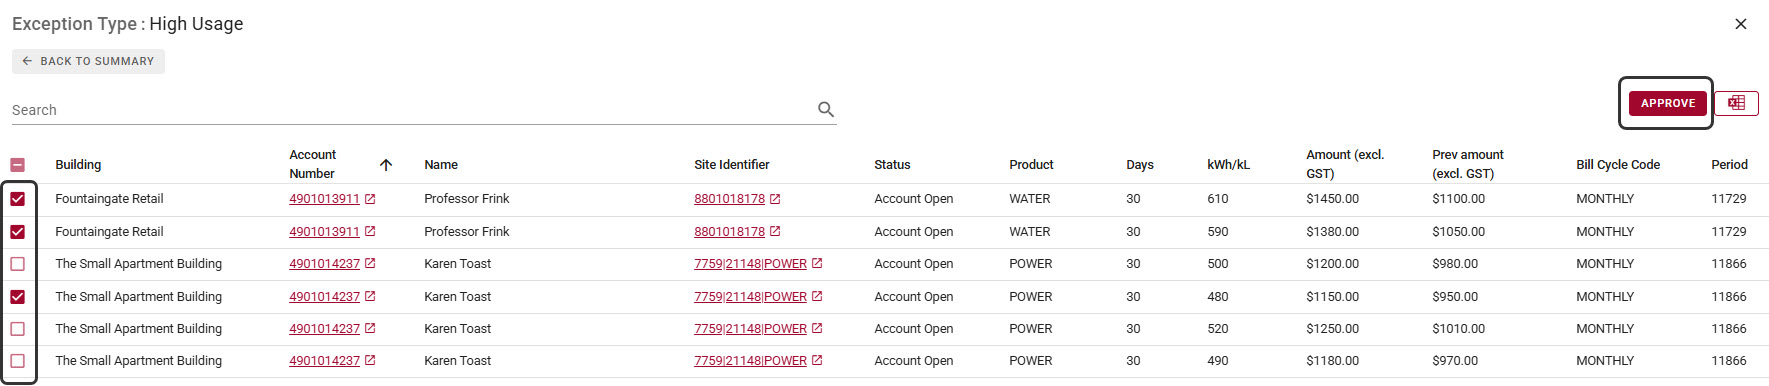Open account external-link icon in $1180.00 row
Image resolution: width=1769 pixels, height=386 pixels.
click(370, 361)
